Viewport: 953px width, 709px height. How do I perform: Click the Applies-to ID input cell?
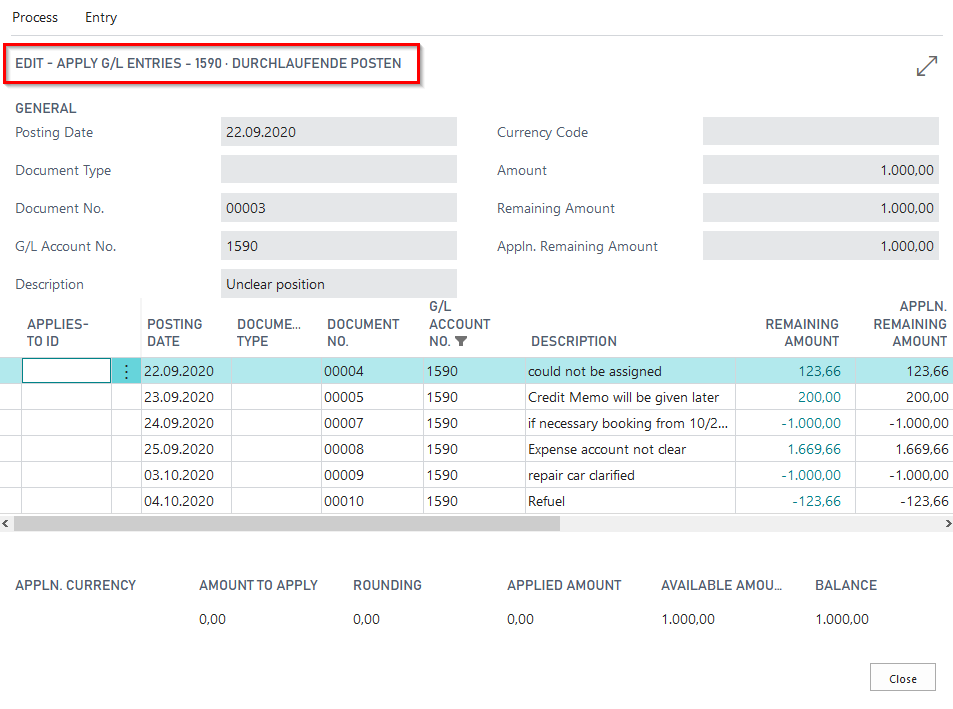(x=66, y=371)
